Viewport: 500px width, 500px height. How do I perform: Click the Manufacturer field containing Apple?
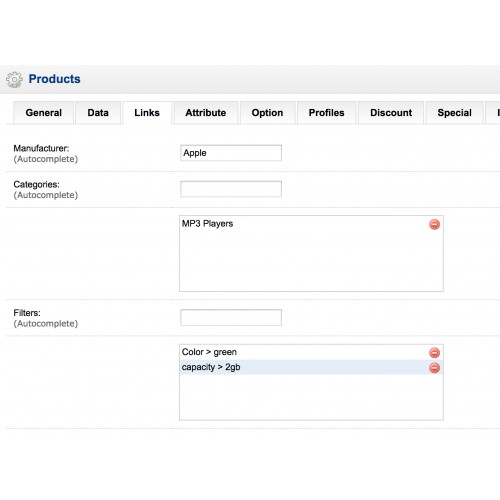pos(231,153)
